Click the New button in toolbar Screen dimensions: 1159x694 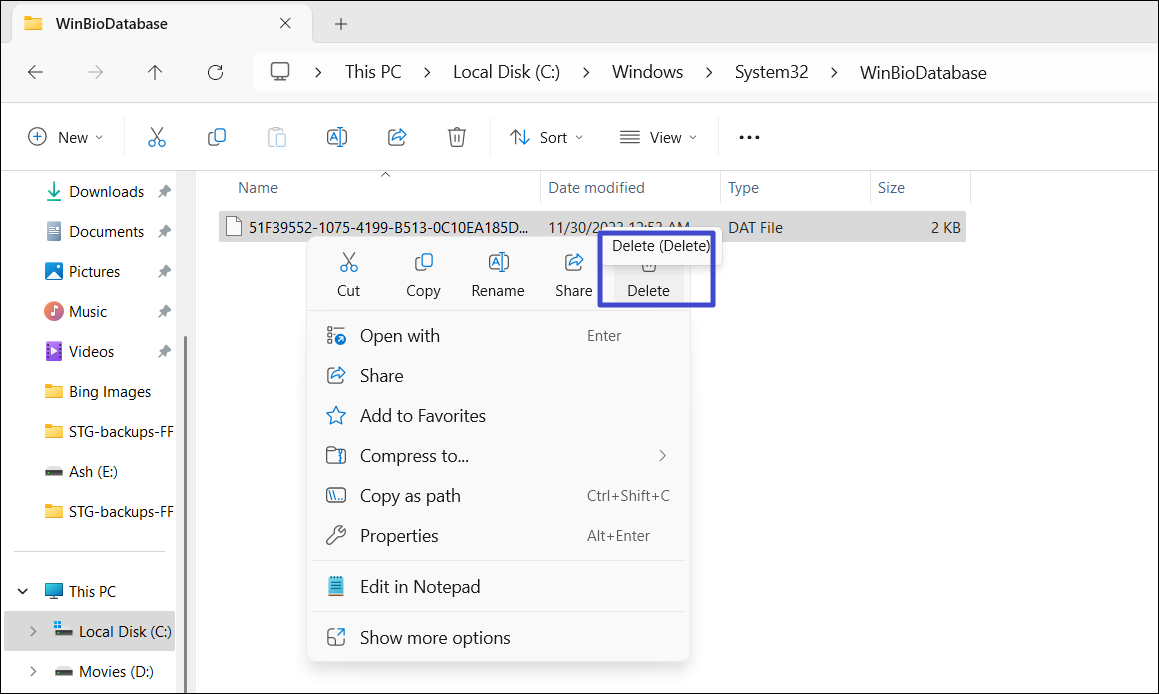[66, 137]
